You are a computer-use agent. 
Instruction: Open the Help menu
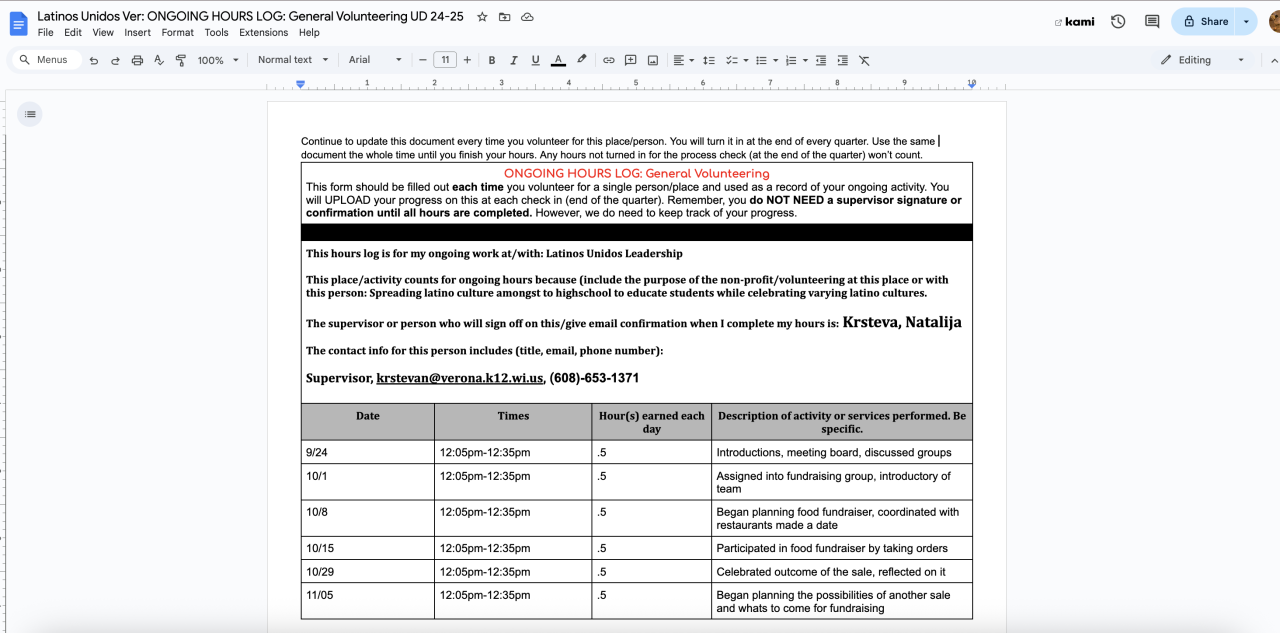[309, 33]
